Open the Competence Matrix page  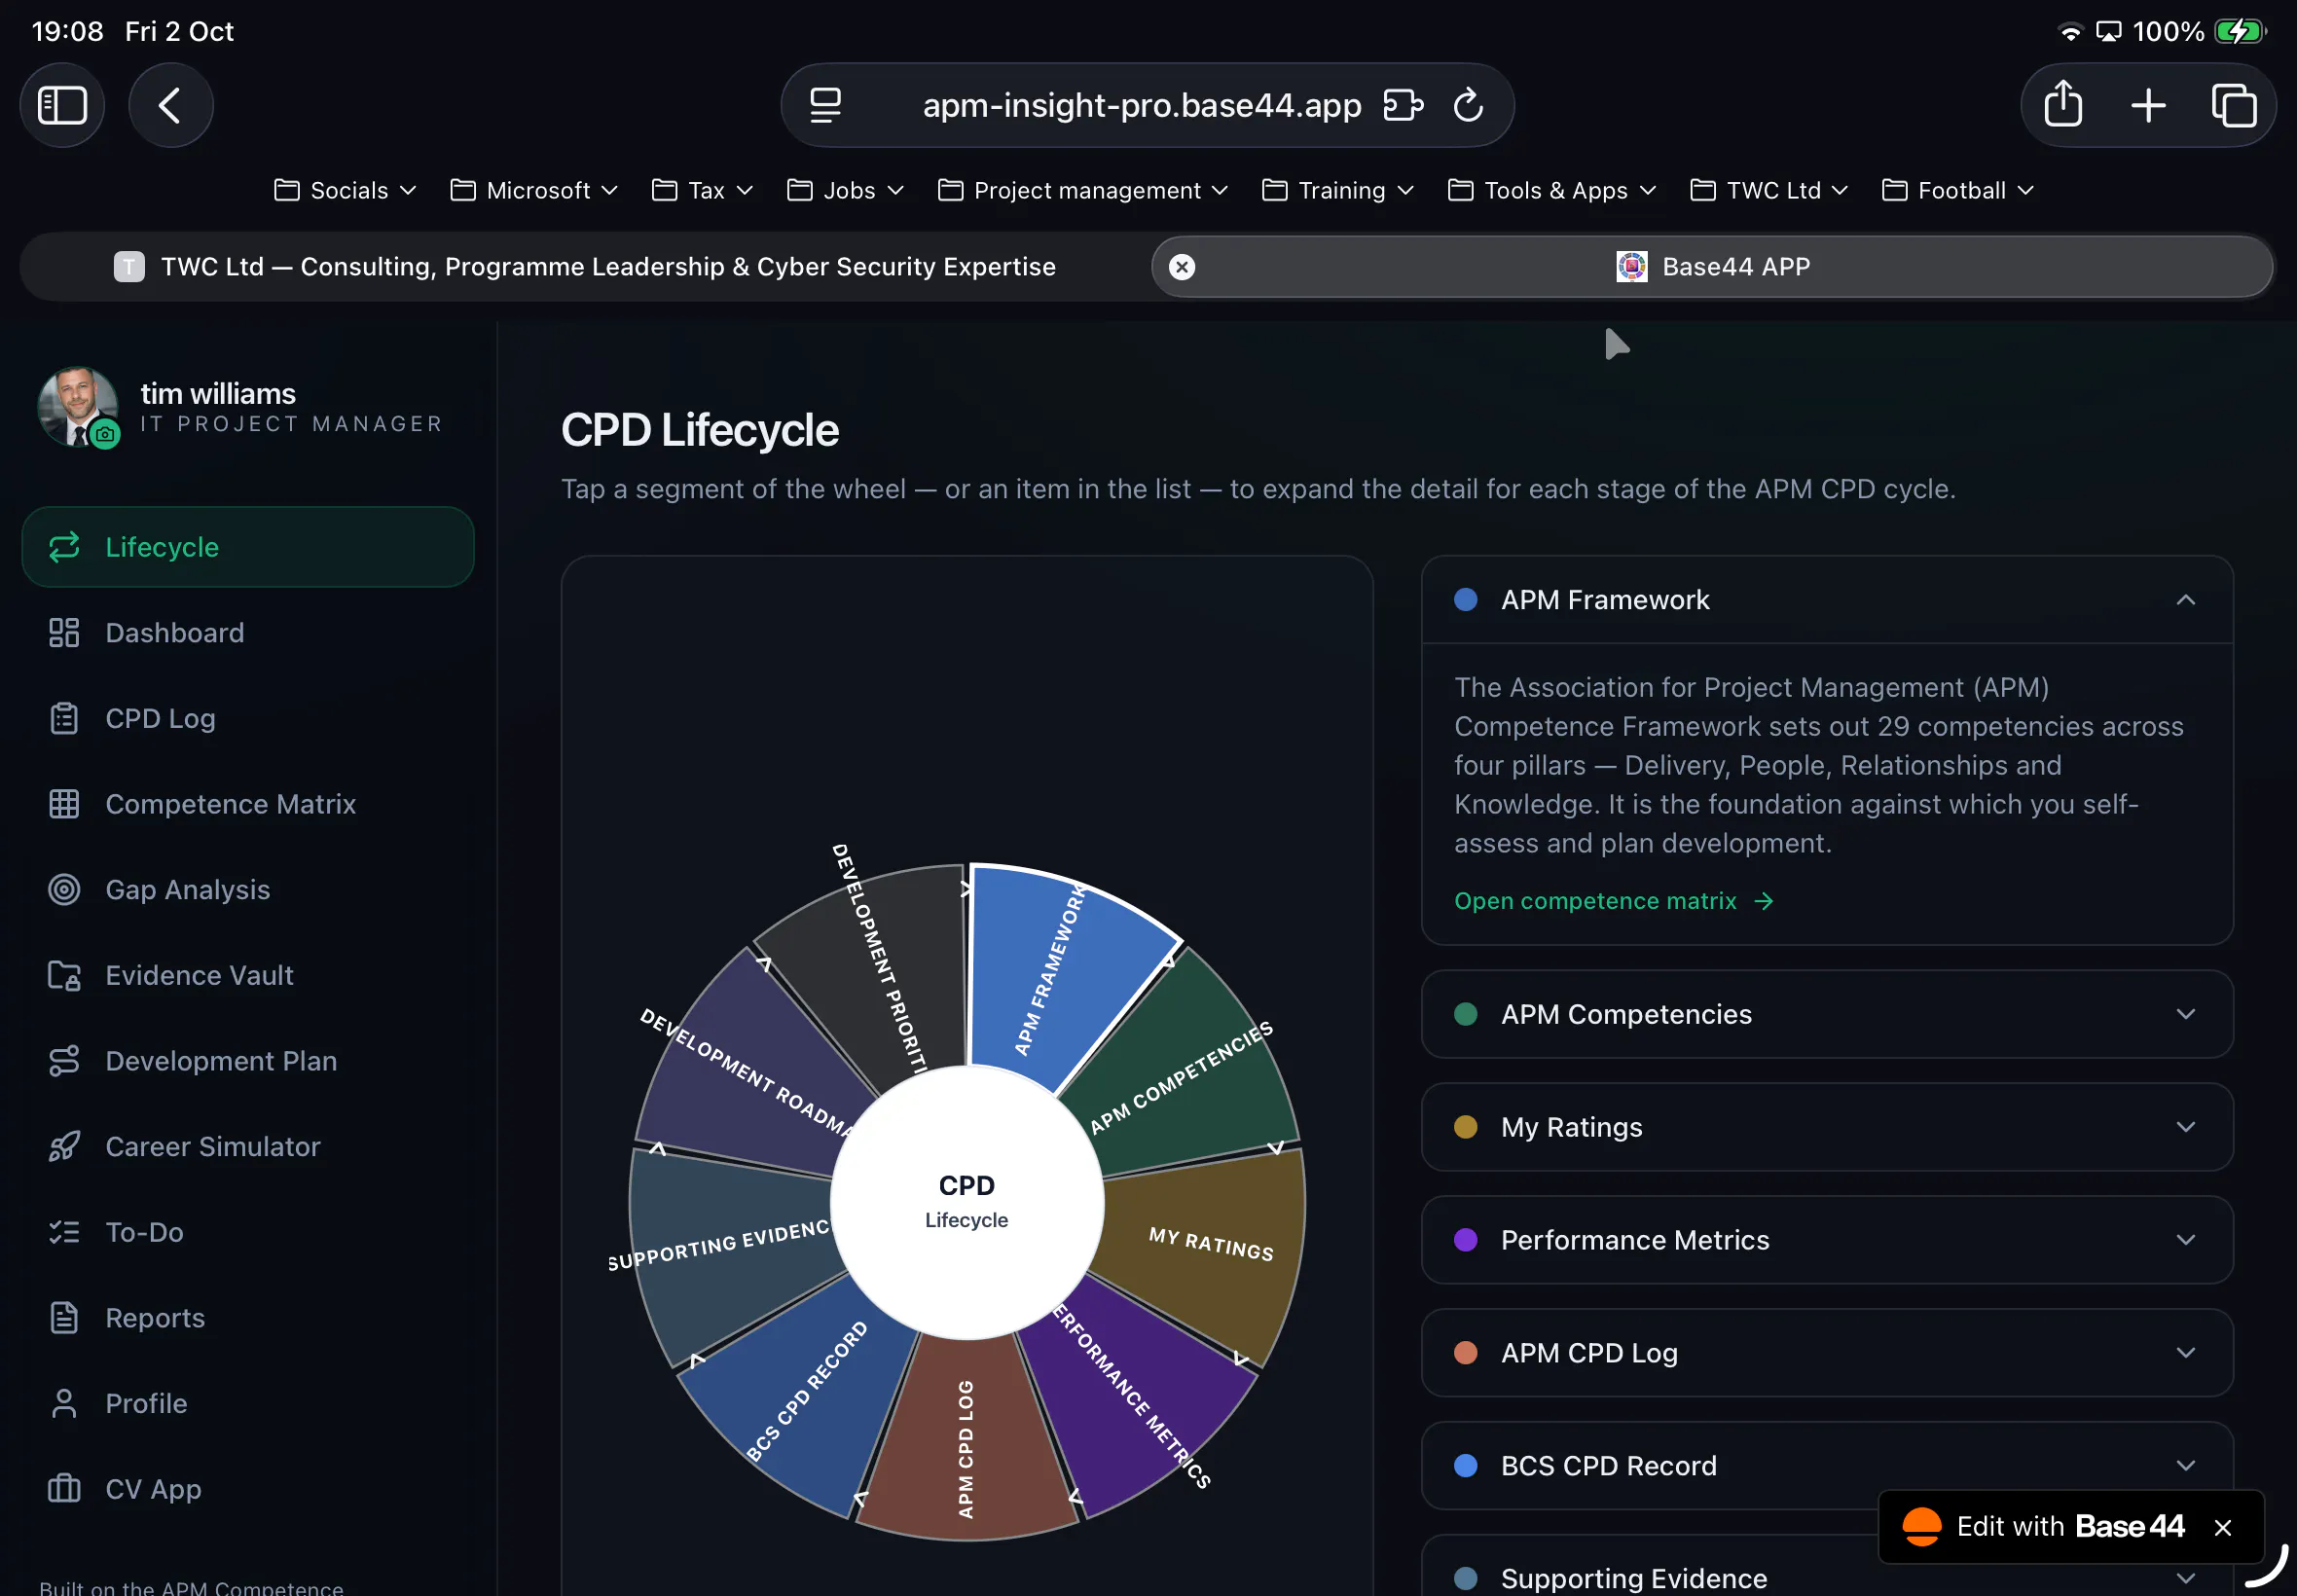click(247, 805)
